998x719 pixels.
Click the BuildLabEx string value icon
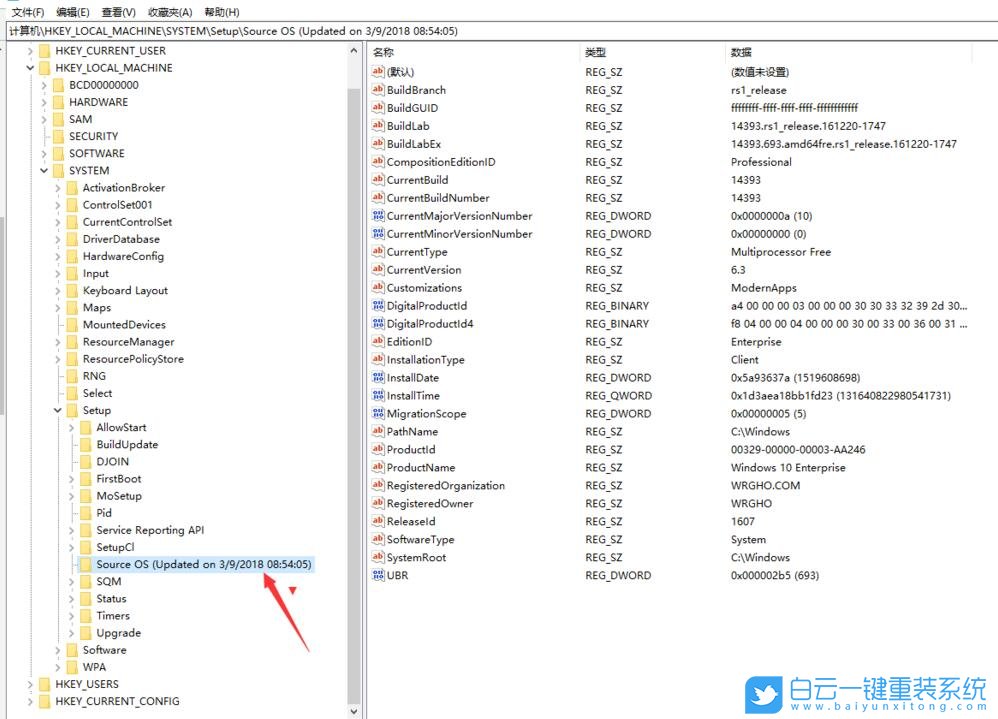(x=377, y=144)
